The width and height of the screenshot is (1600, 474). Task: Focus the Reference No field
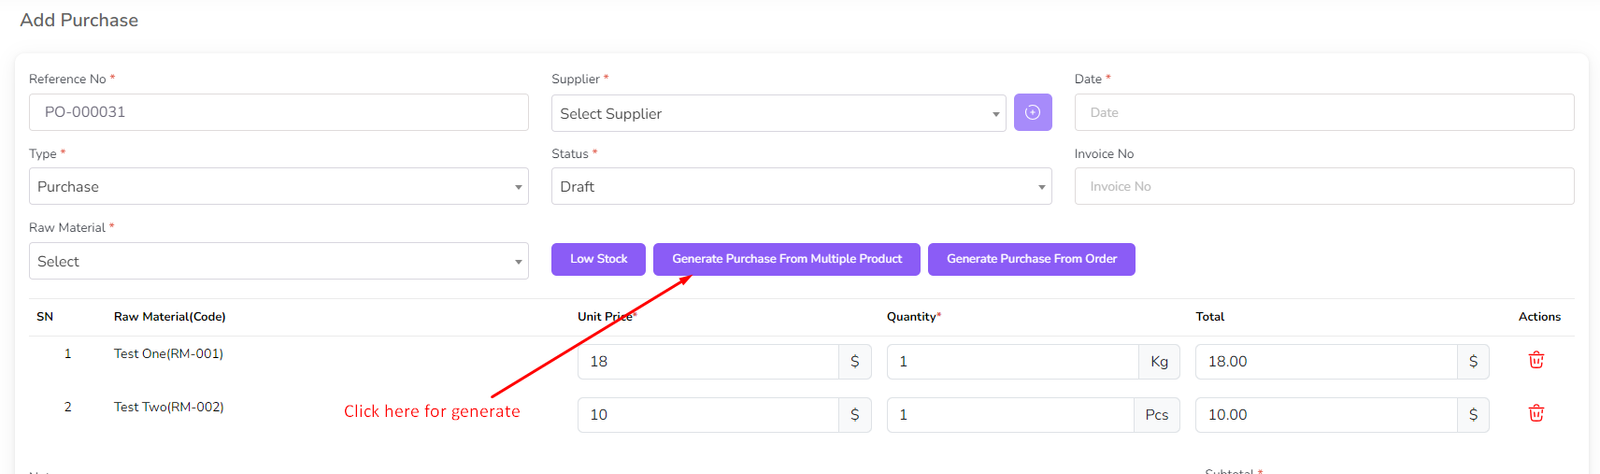pyautogui.click(x=278, y=112)
